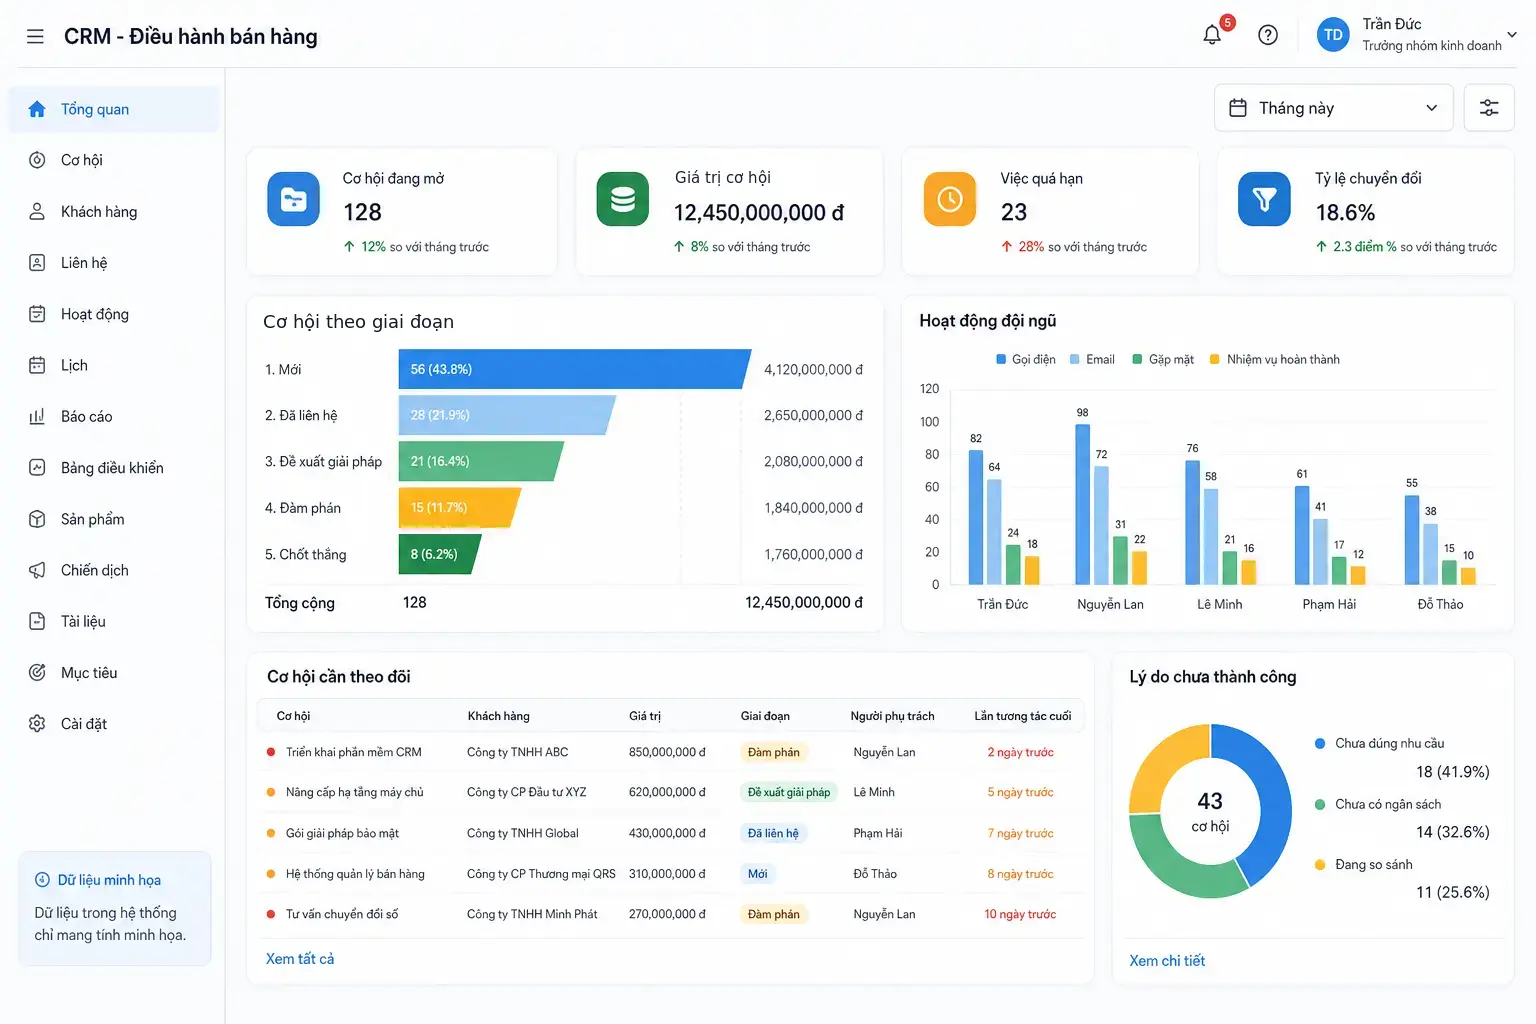Open Cài đặt menu item
Screen dimensions: 1536x1024
(x=114, y=723)
